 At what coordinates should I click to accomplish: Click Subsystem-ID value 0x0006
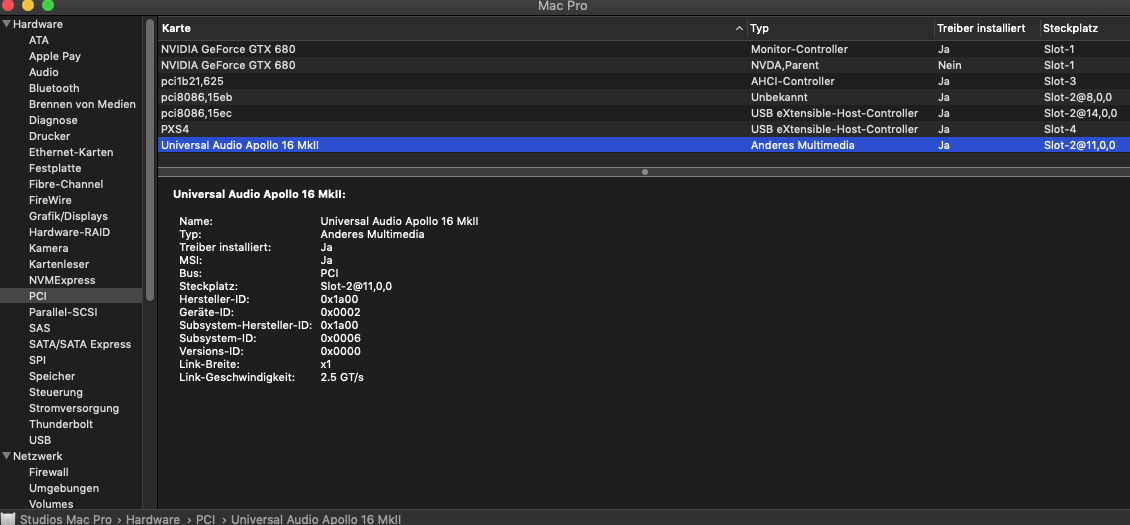click(340, 338)
